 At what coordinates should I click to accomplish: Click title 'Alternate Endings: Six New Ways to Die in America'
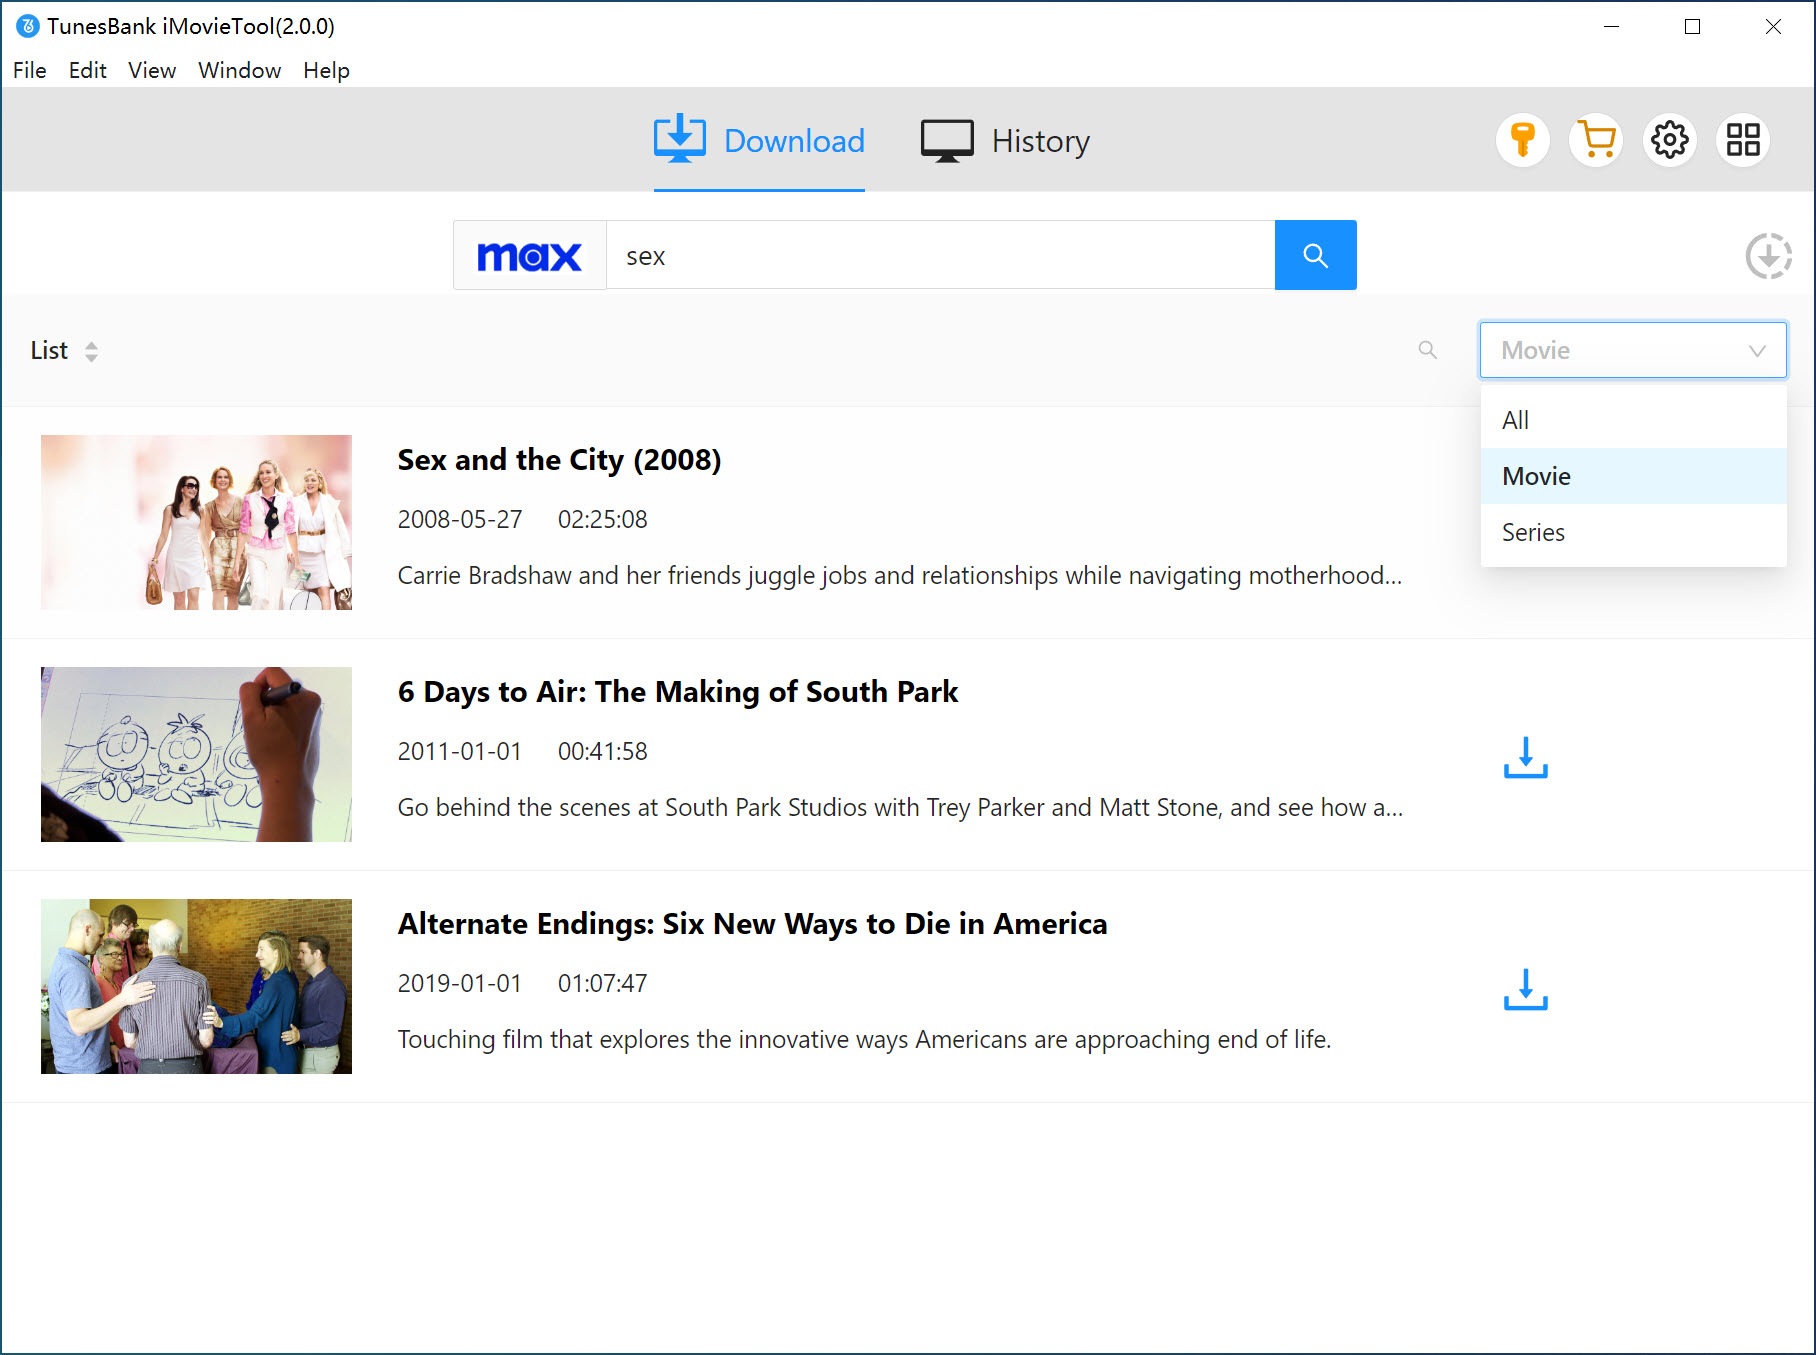pyautogui.click(x=752, y=924)
